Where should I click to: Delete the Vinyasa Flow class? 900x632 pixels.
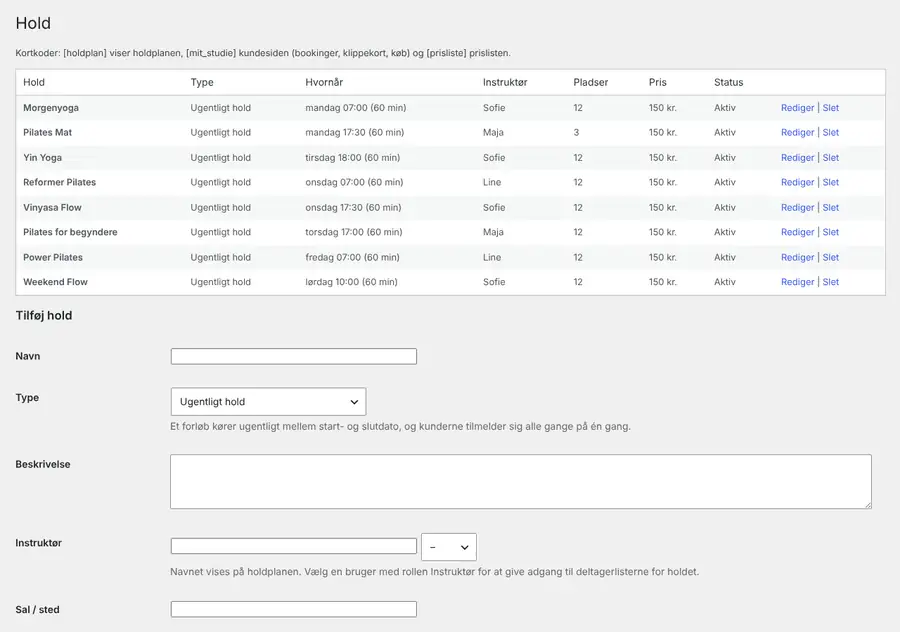pos(831,207)
